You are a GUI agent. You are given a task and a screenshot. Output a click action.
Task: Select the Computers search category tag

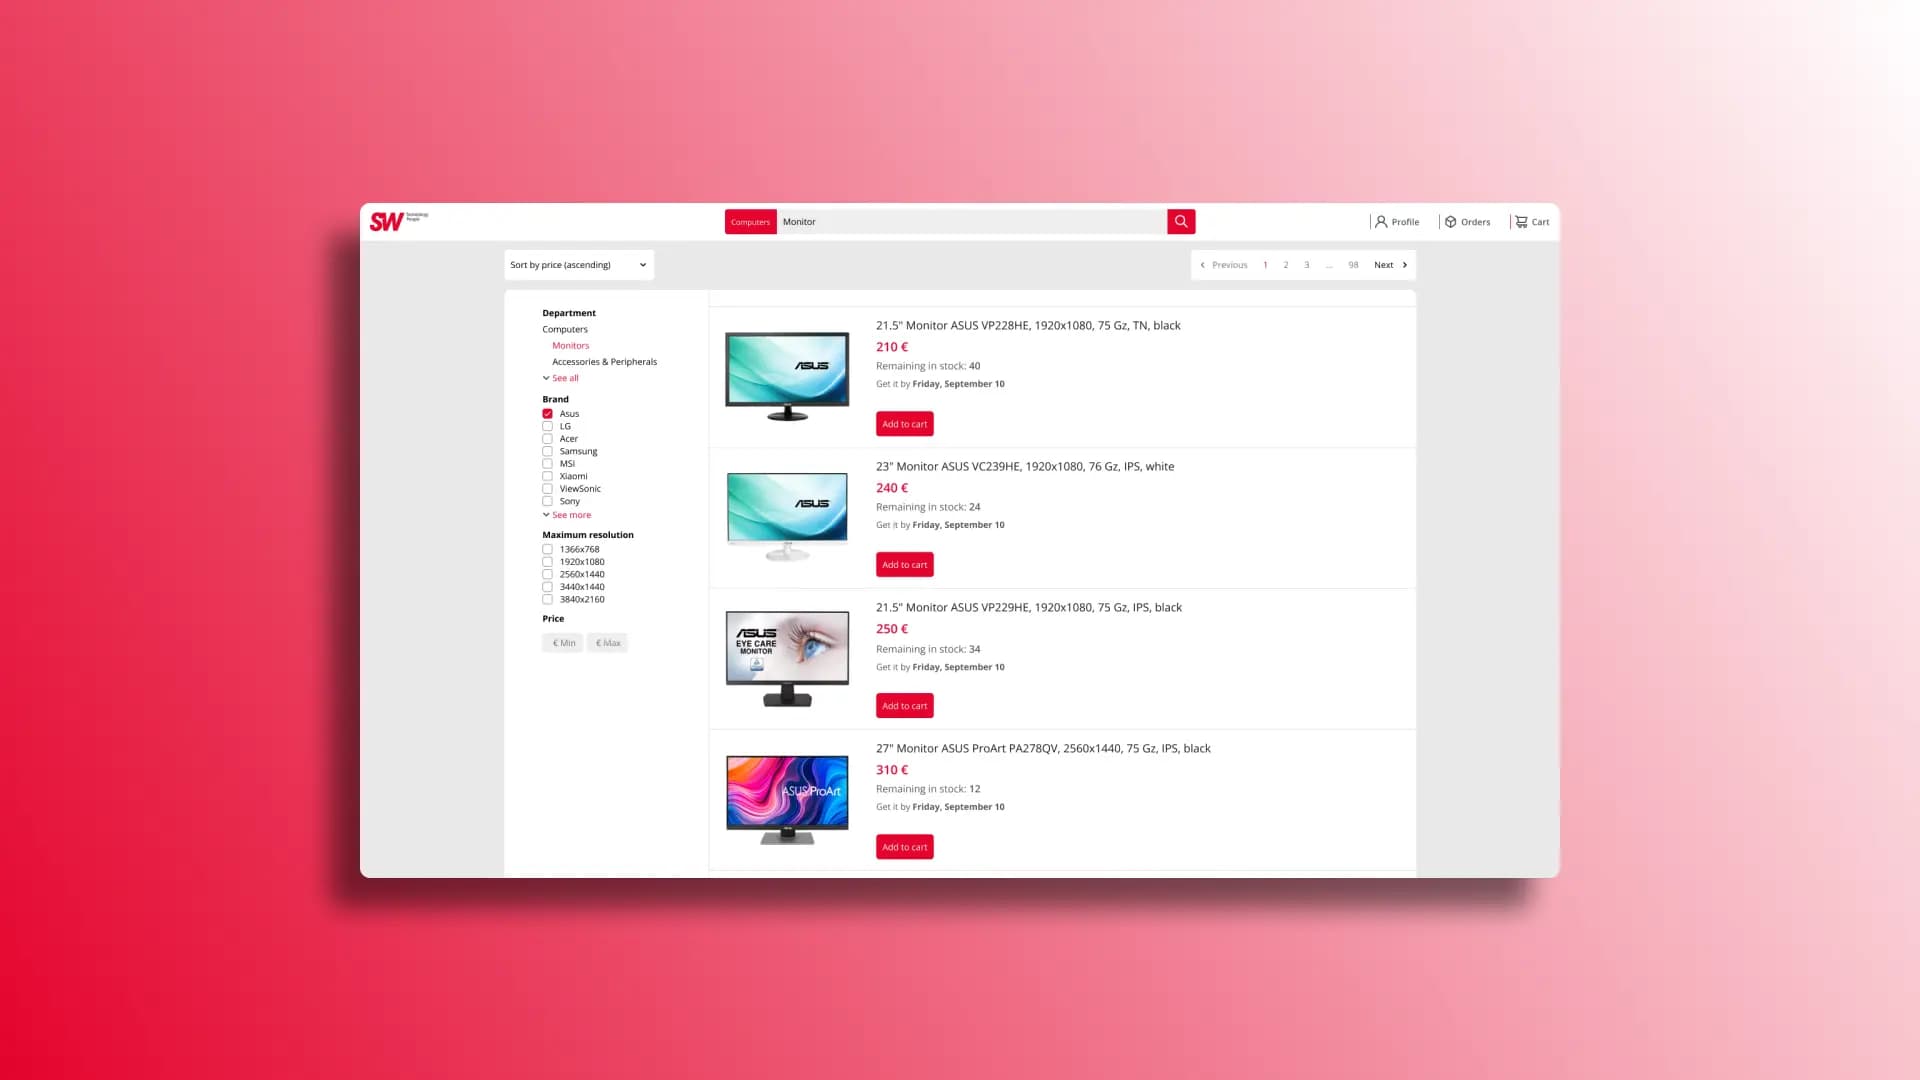[750, 222]
